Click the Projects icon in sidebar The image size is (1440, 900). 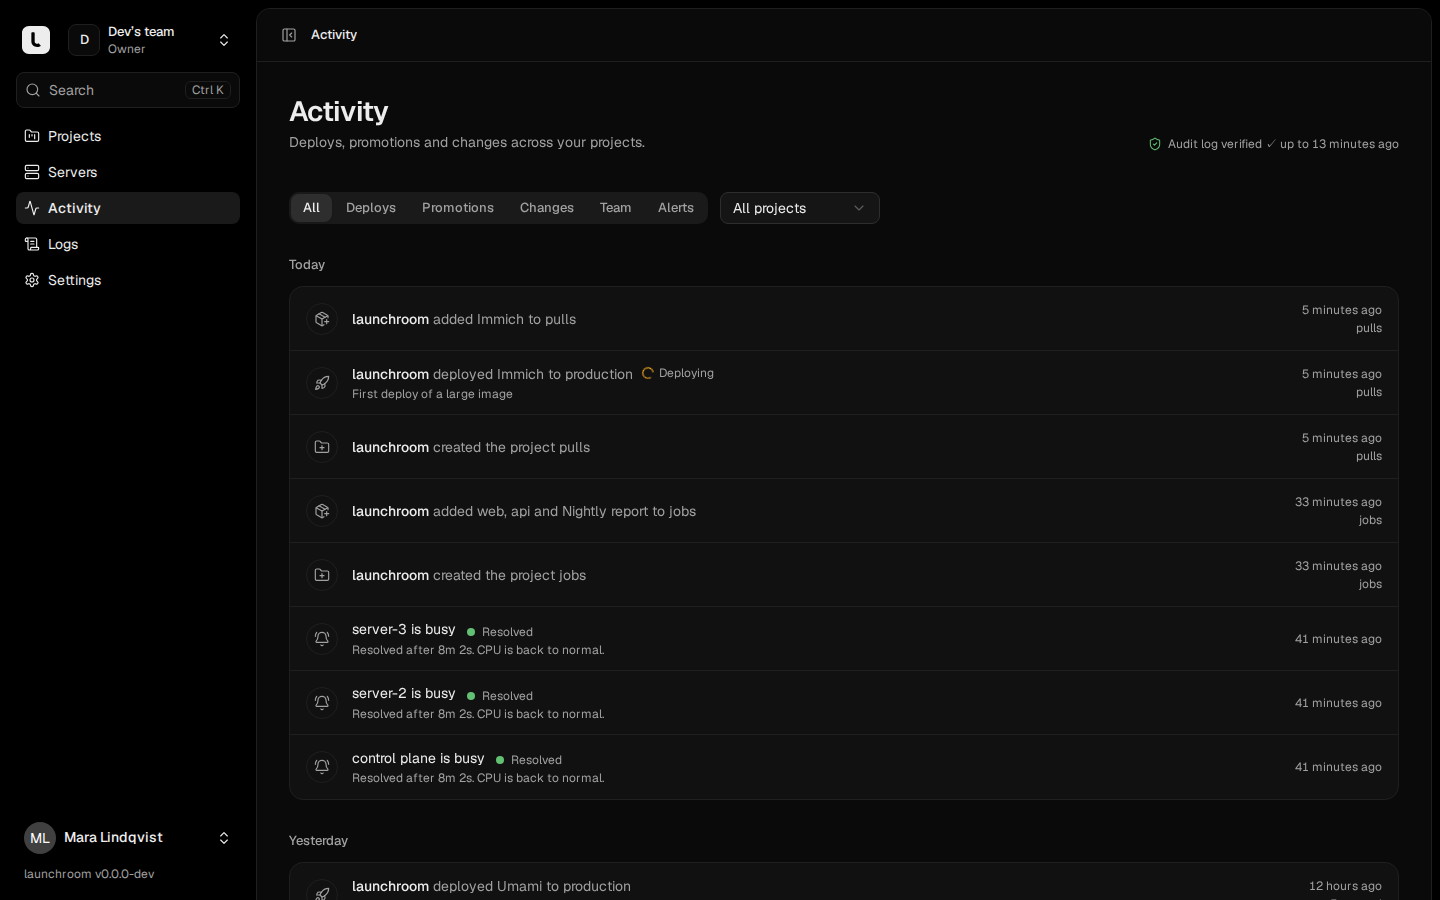point(32,136)
